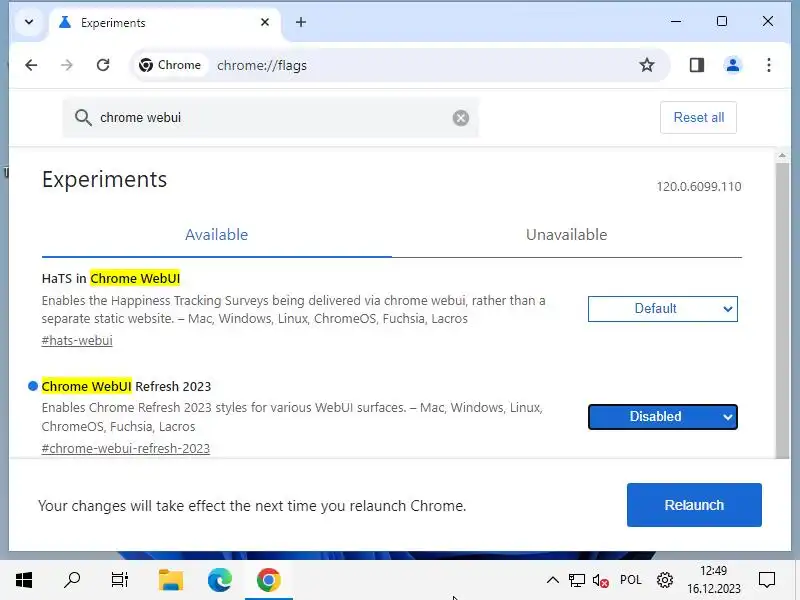Open the clock showing 12:49
This screenshot has height=600, width=800.
713,580
